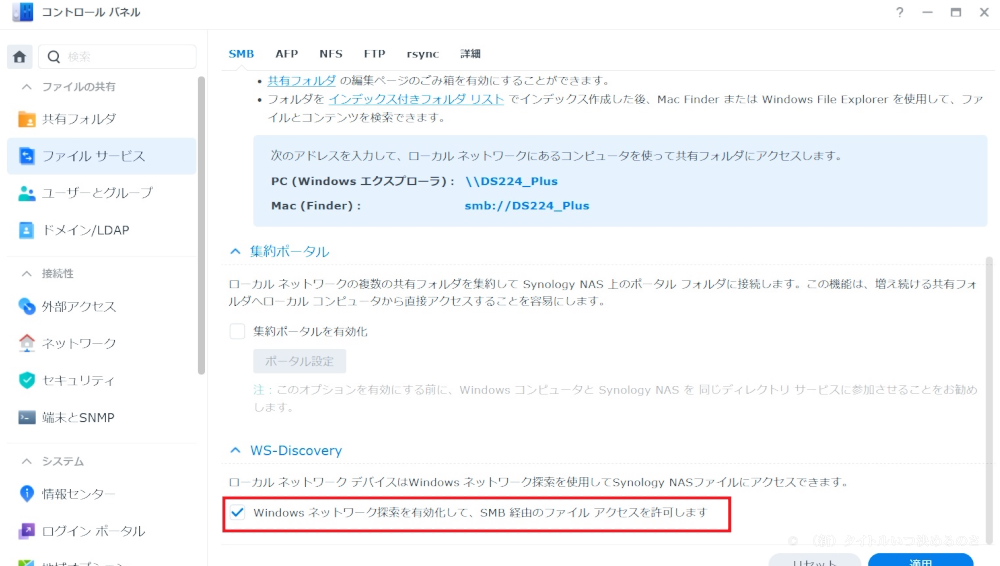Click \\DS224_Plus address link
The height and width of the screenshot is (566, 1000).
click(511, 181)
